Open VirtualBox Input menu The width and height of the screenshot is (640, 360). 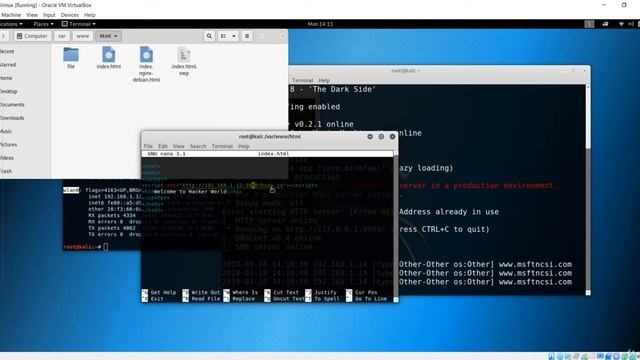[49, 15]
